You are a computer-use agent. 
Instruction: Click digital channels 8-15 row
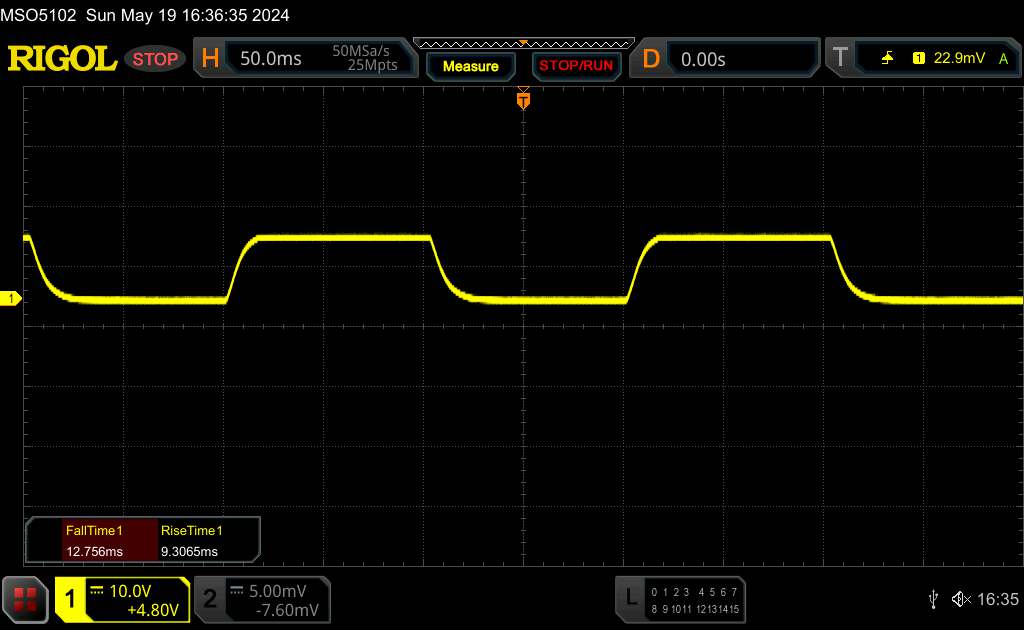tap(694, 609)
